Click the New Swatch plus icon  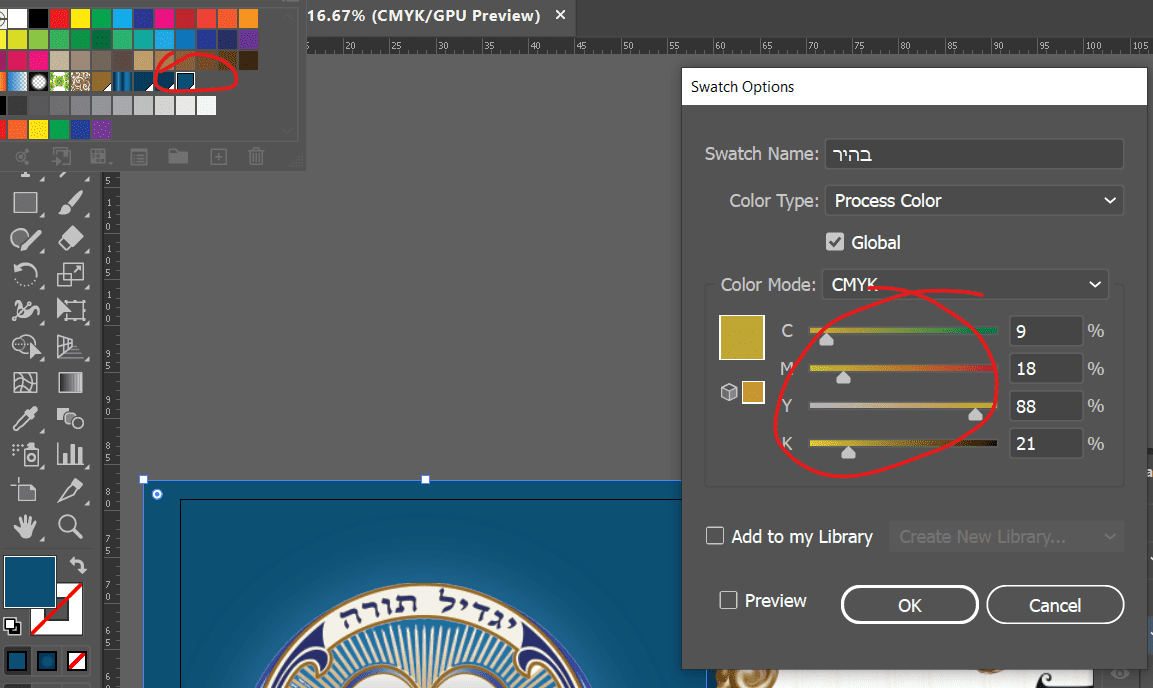point(218,157)
